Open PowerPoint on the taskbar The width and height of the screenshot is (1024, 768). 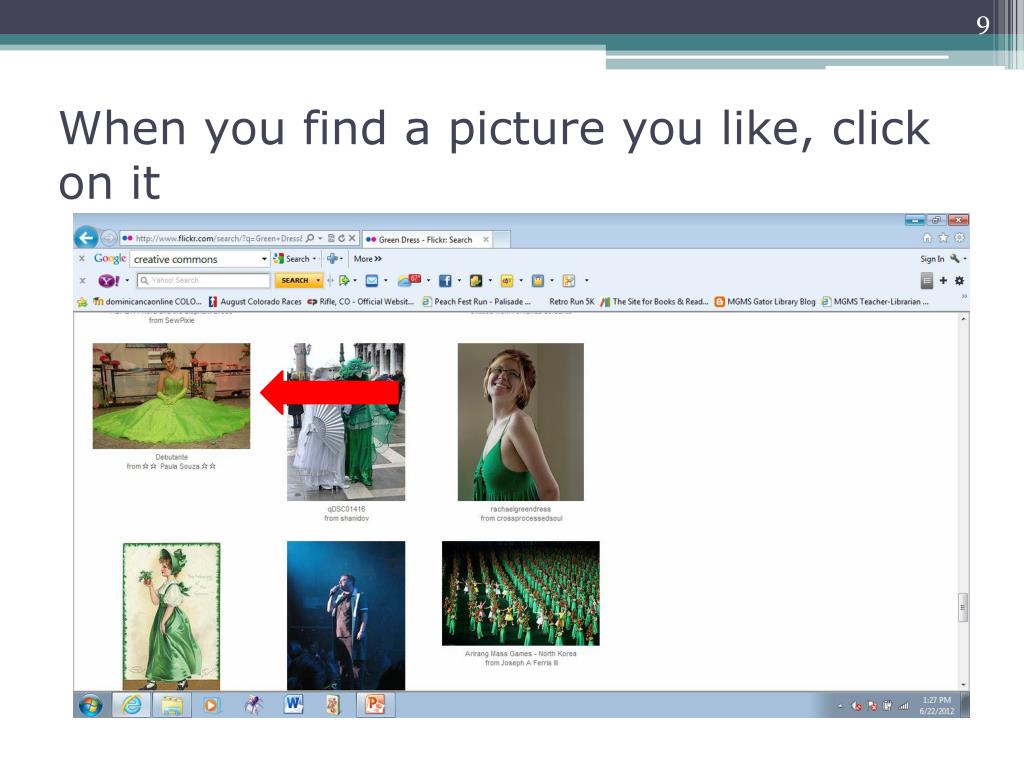click(x=375, y=705)
